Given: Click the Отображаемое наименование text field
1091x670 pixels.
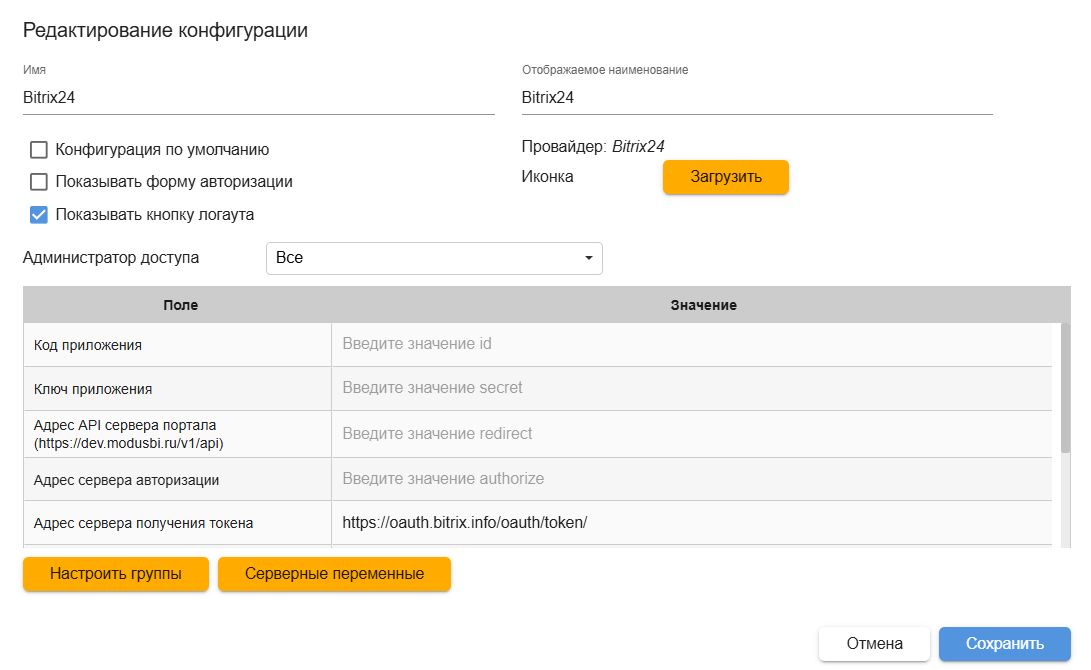Looking at the screenshot, I should point(756,98).
